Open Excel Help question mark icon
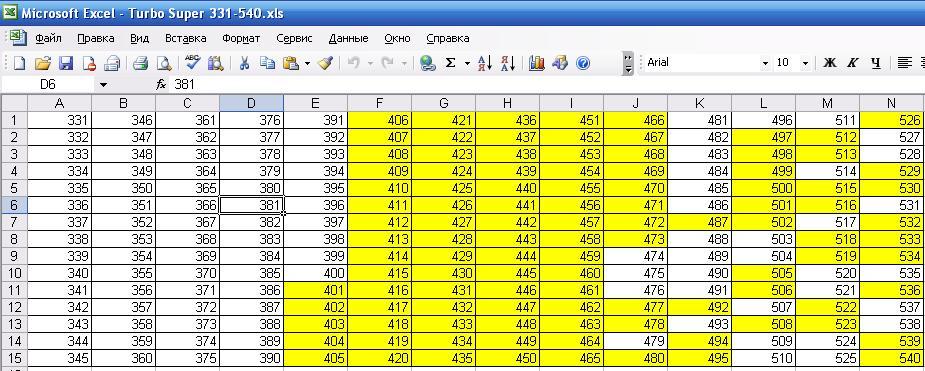 pyautogui.click(x=583, y=63)
